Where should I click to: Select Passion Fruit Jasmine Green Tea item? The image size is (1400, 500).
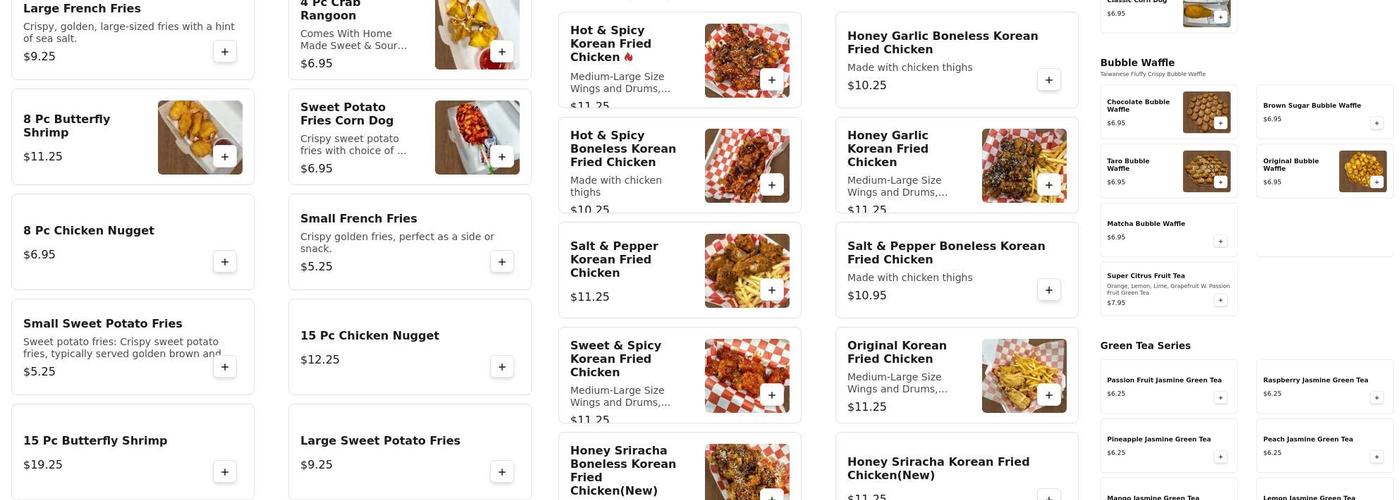tap(1165, 385)
